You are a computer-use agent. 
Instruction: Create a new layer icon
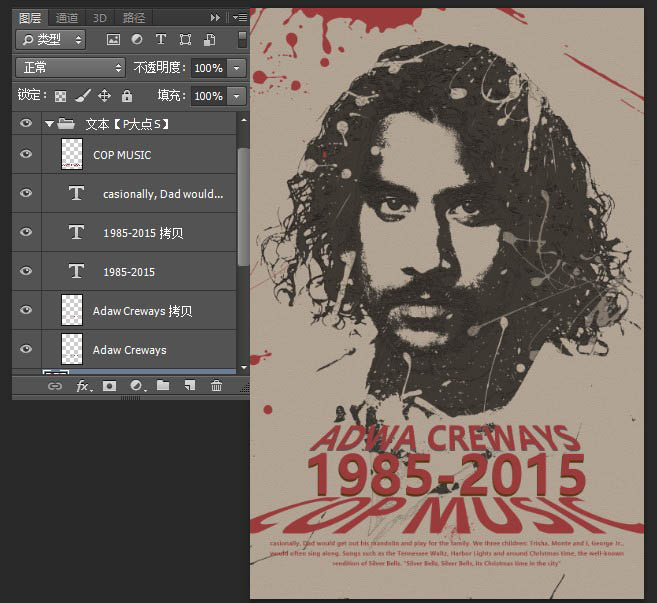(x=189, y=386)
